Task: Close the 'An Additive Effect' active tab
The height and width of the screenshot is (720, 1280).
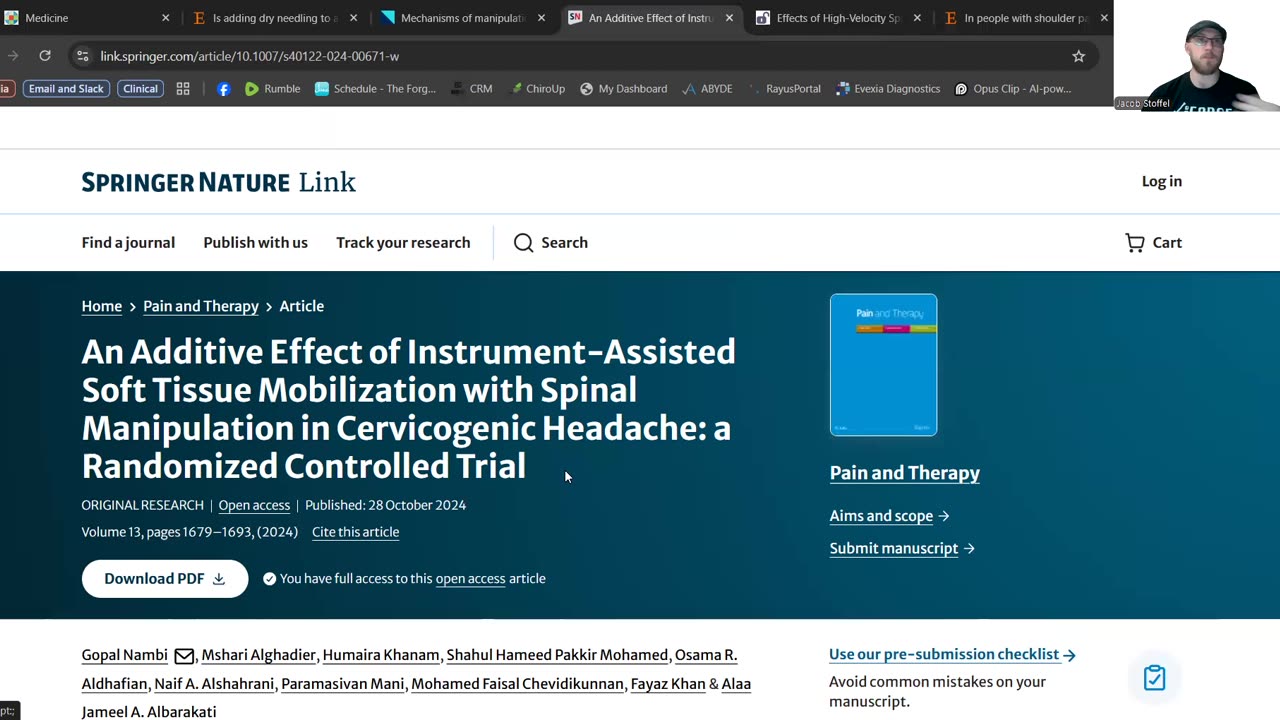Action: coord(729,18)
